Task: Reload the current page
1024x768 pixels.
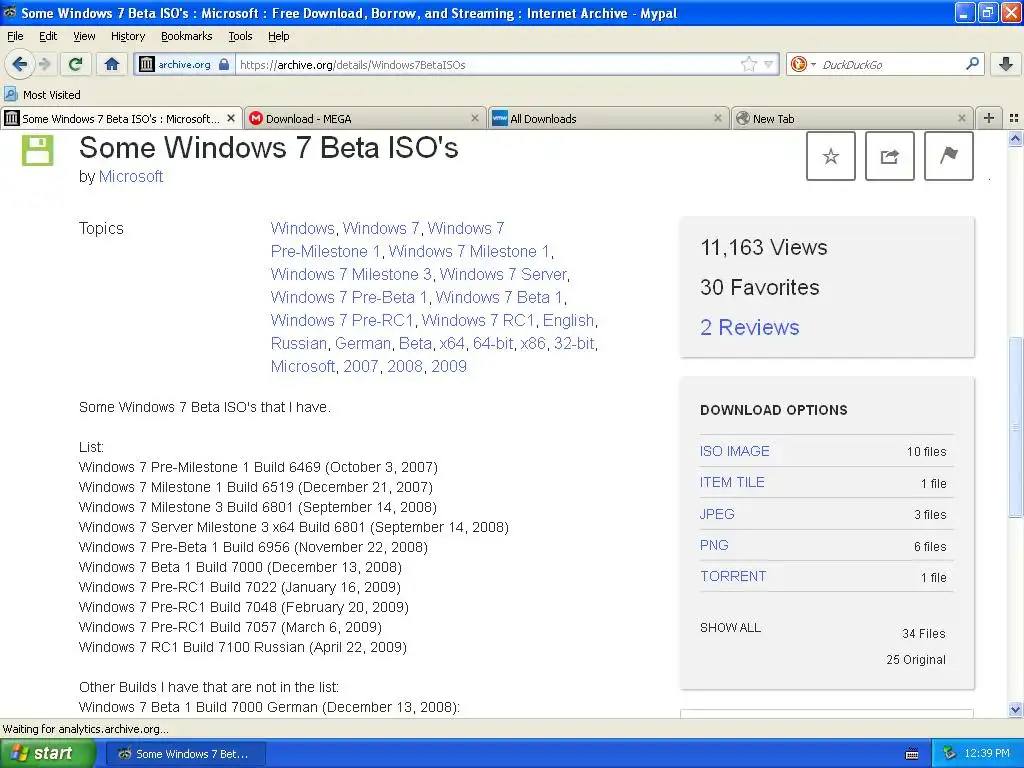Action: tap(76, 64)
